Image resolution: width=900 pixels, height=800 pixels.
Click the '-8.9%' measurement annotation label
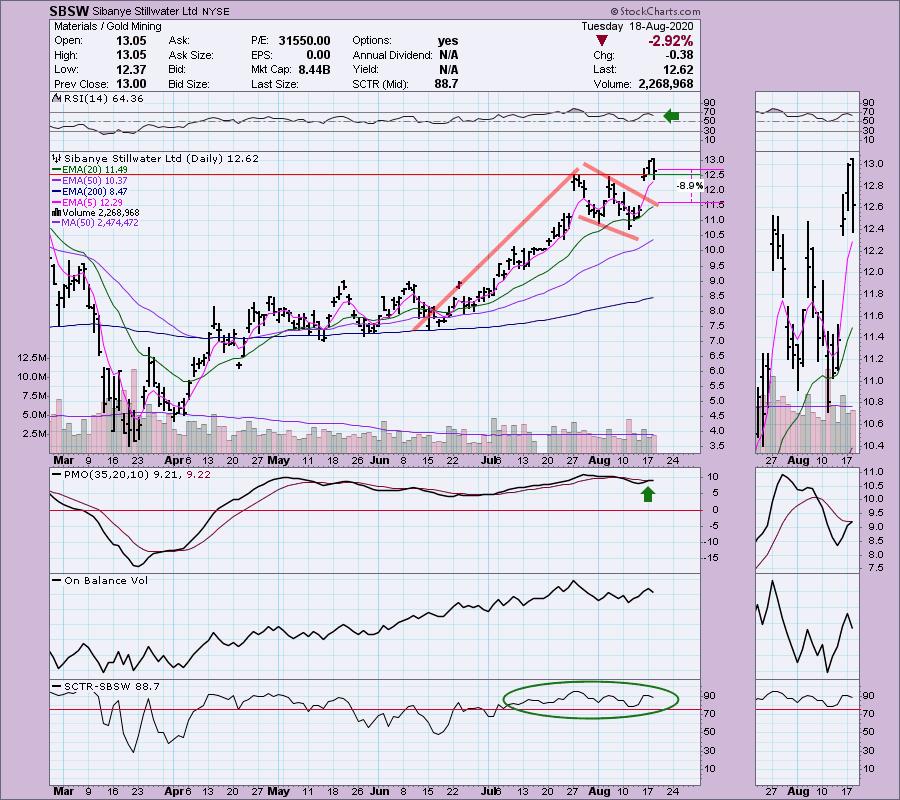(689, 185)
